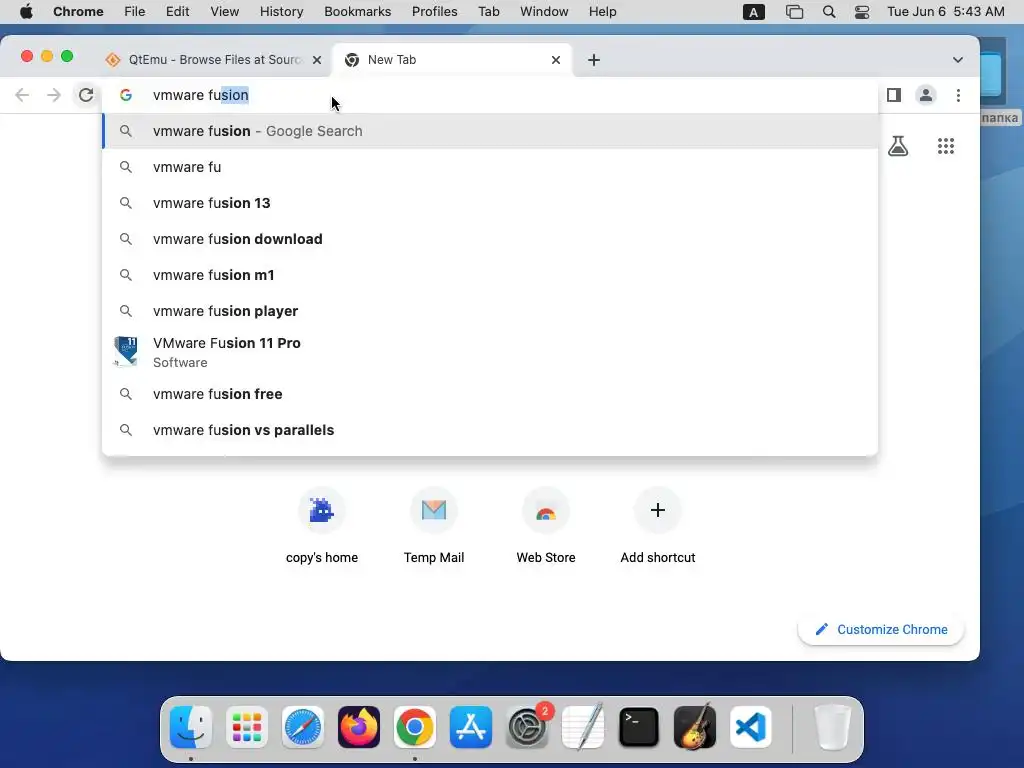Screen dimensions: 1024x768
Task: Reload the current page
Action: click(86, 95)
